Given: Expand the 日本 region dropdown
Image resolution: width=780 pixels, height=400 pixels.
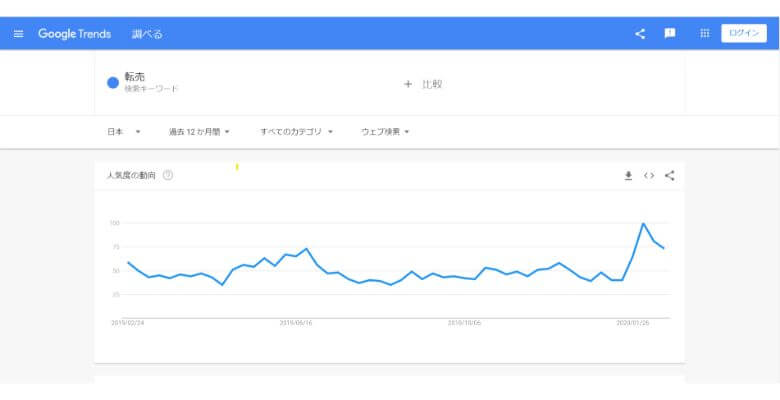Looking at the screenshot, I should pos(124,131).
